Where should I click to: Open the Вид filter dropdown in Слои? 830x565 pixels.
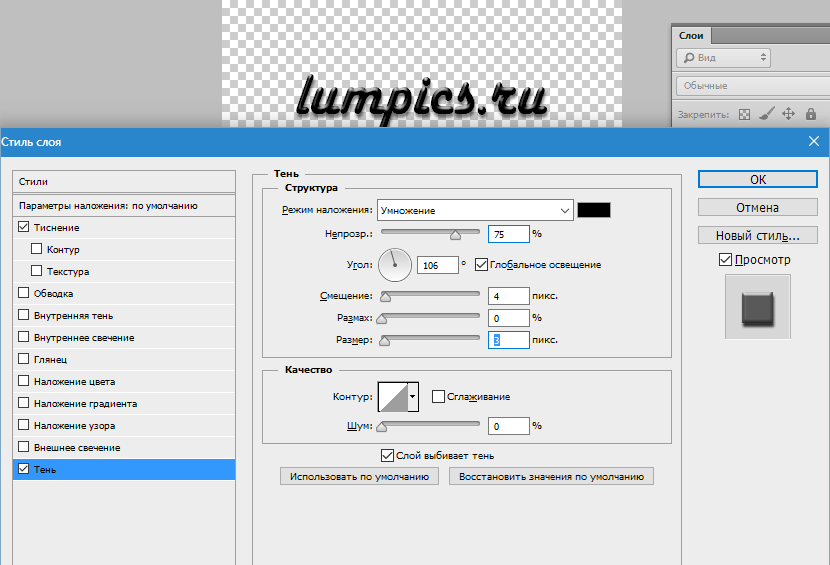723,58
